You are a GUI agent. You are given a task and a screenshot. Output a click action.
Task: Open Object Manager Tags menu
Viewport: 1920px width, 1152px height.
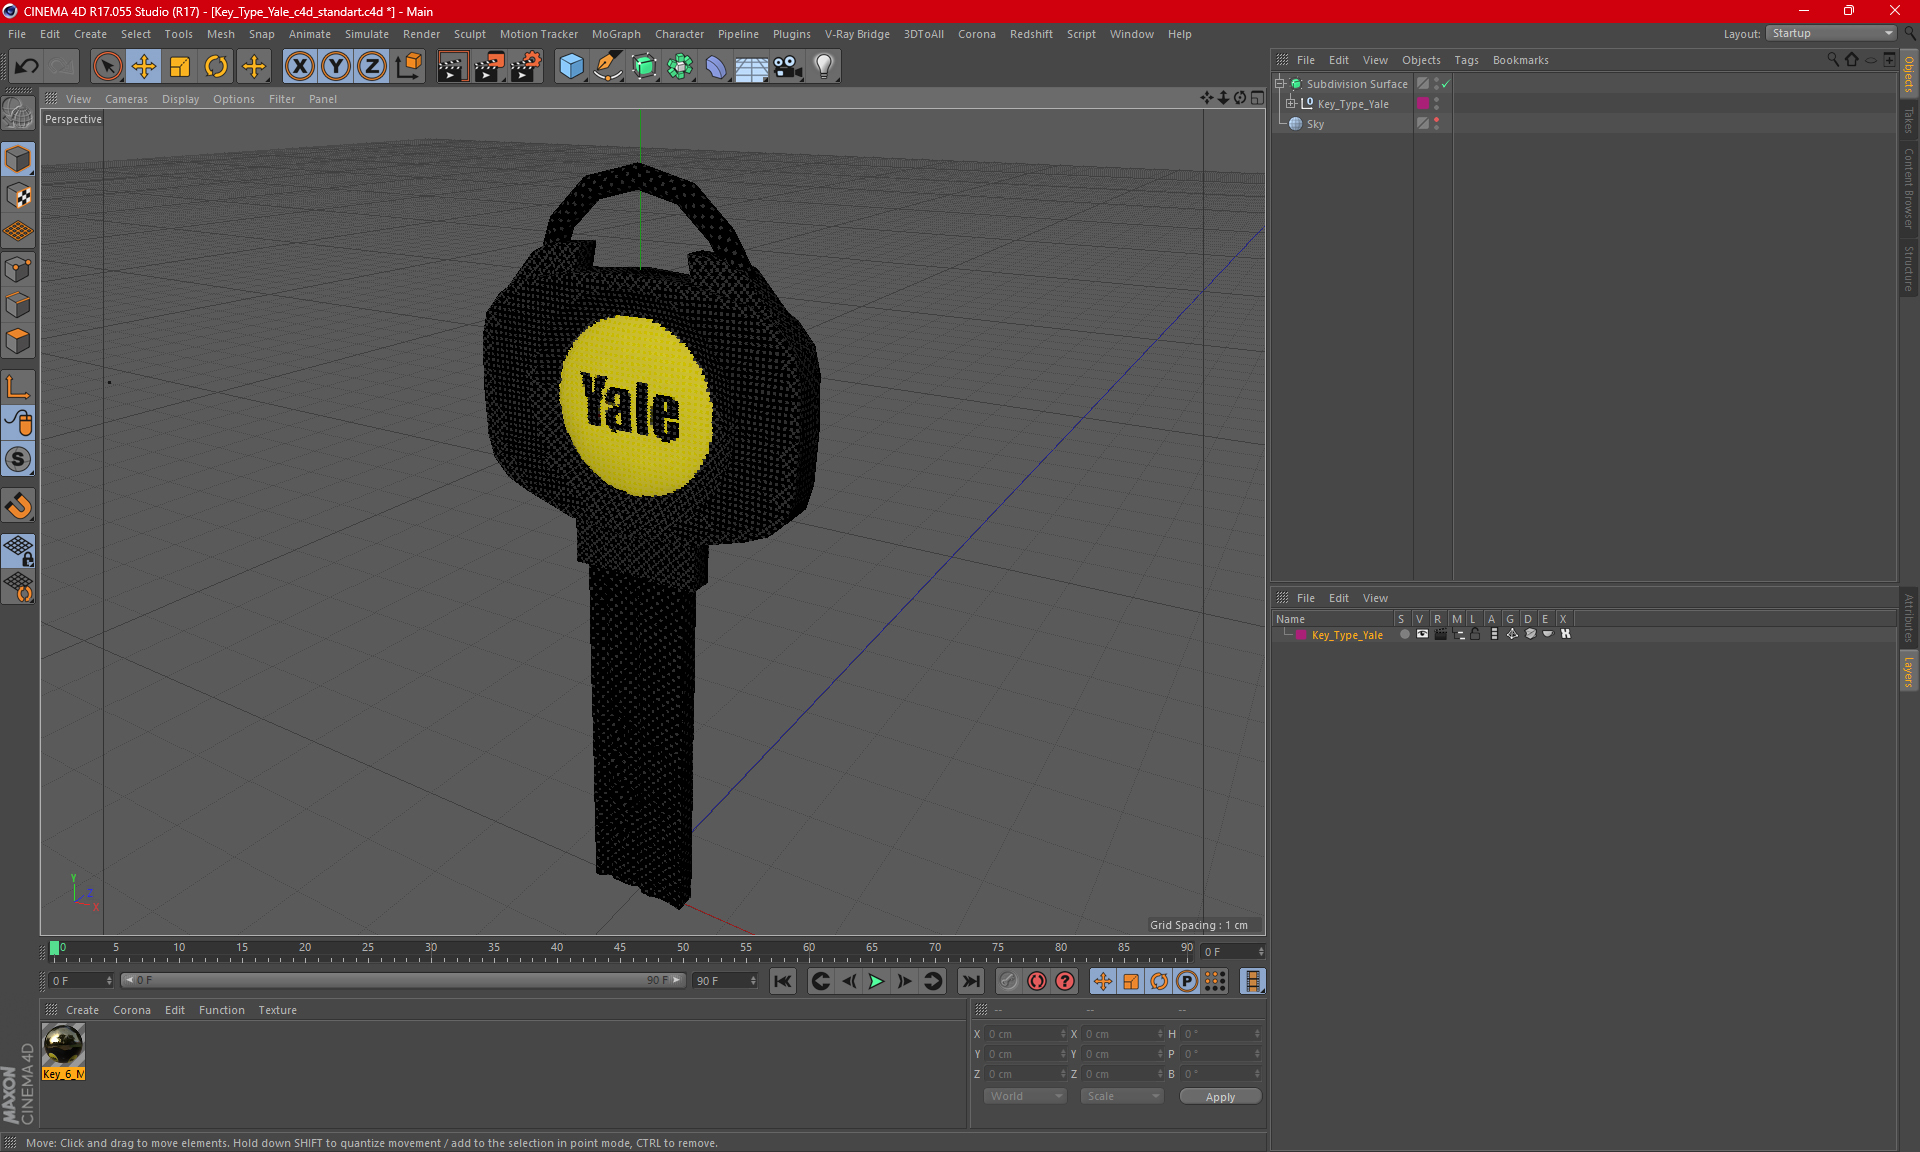click(x=1466, y=60)
